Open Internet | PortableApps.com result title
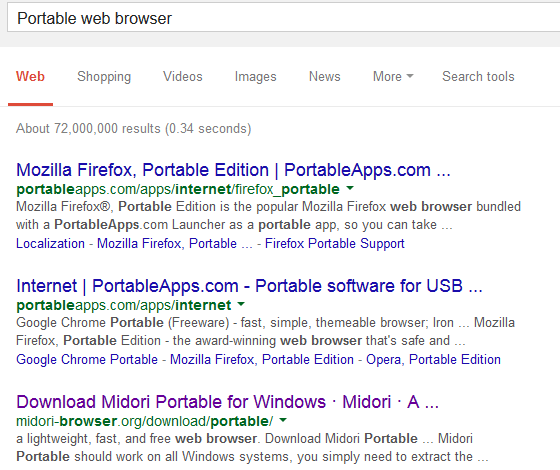The width and height of the screenshot is (560, 470). (x=249, y=286)
